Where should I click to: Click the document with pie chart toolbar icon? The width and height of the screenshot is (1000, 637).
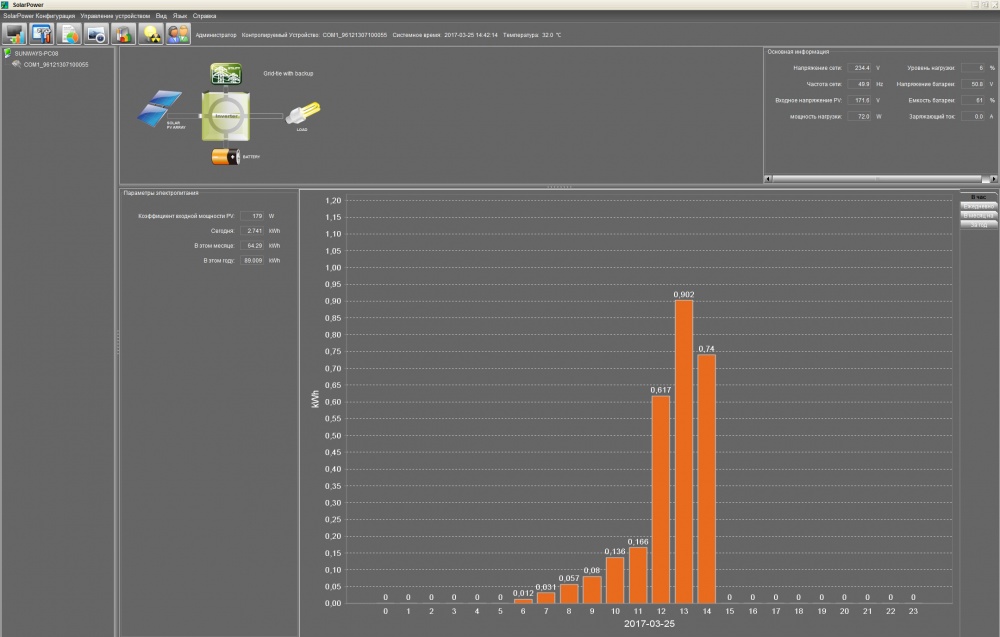coord(69,33)
